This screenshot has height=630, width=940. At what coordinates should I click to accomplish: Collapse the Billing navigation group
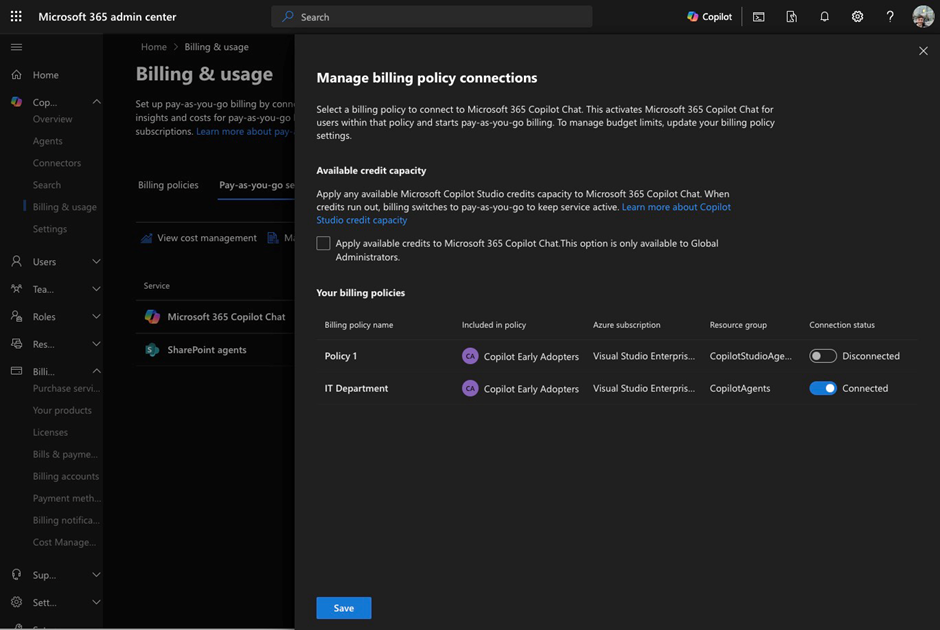96,371
